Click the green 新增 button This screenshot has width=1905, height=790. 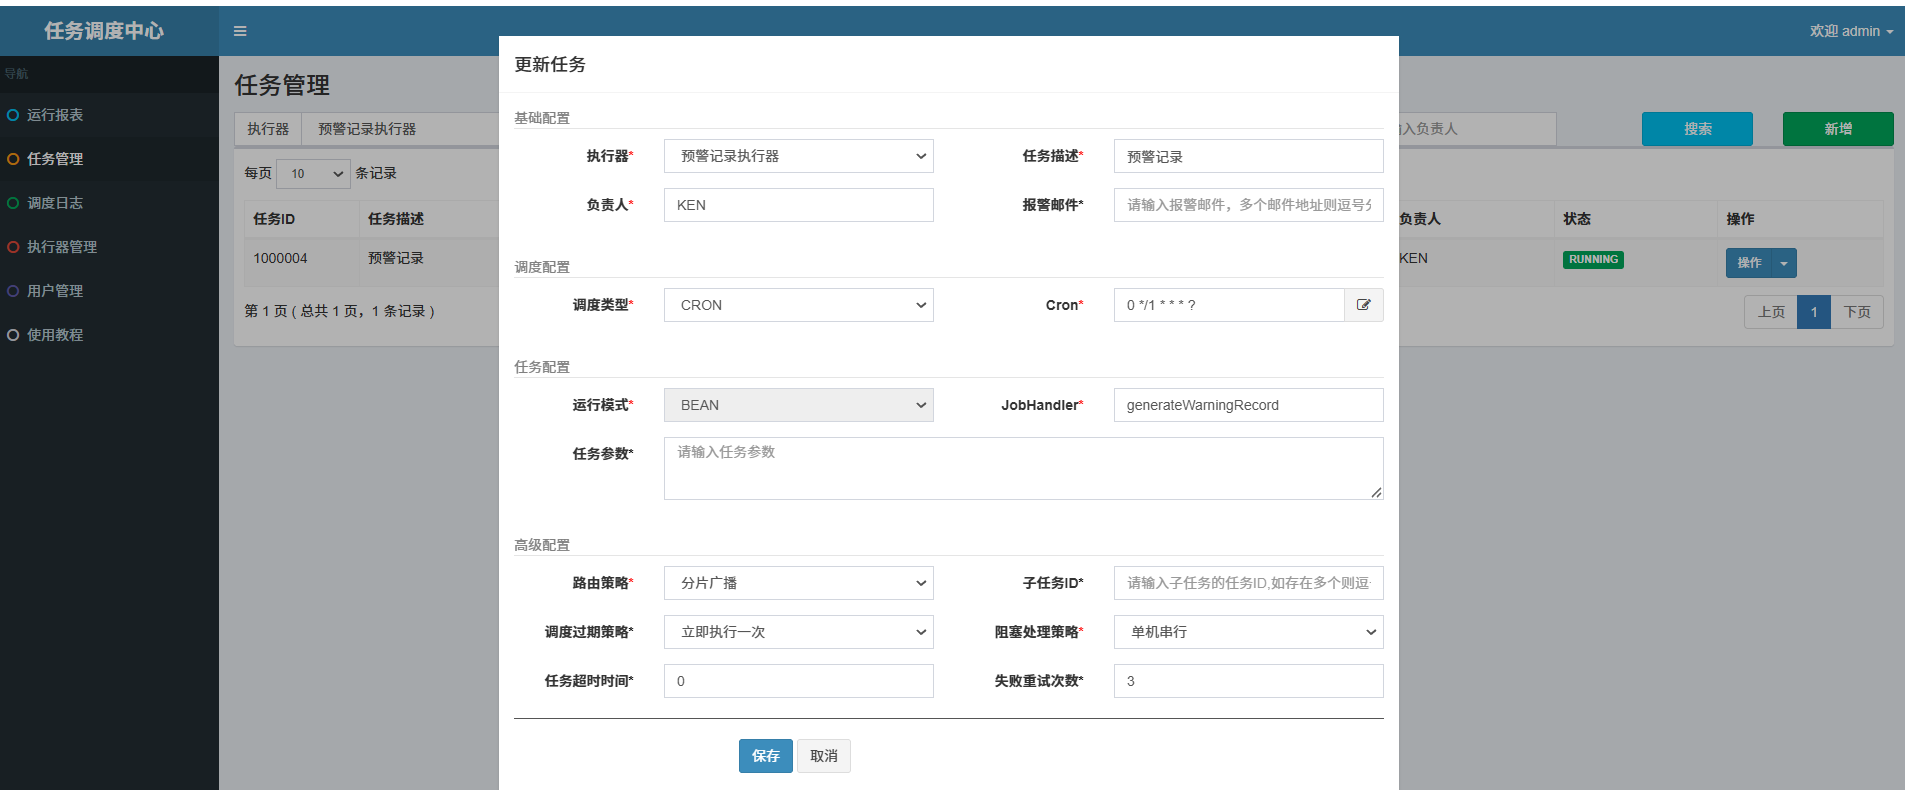(x=1838, y=129)
